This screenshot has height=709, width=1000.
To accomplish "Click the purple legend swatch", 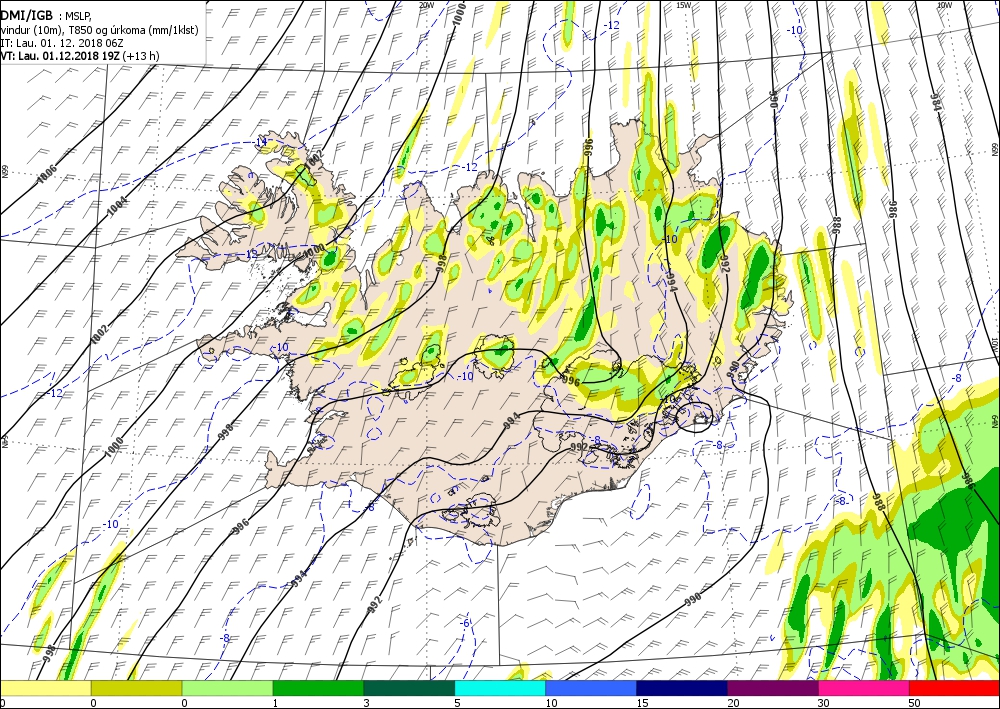I will tap(772, 688).
